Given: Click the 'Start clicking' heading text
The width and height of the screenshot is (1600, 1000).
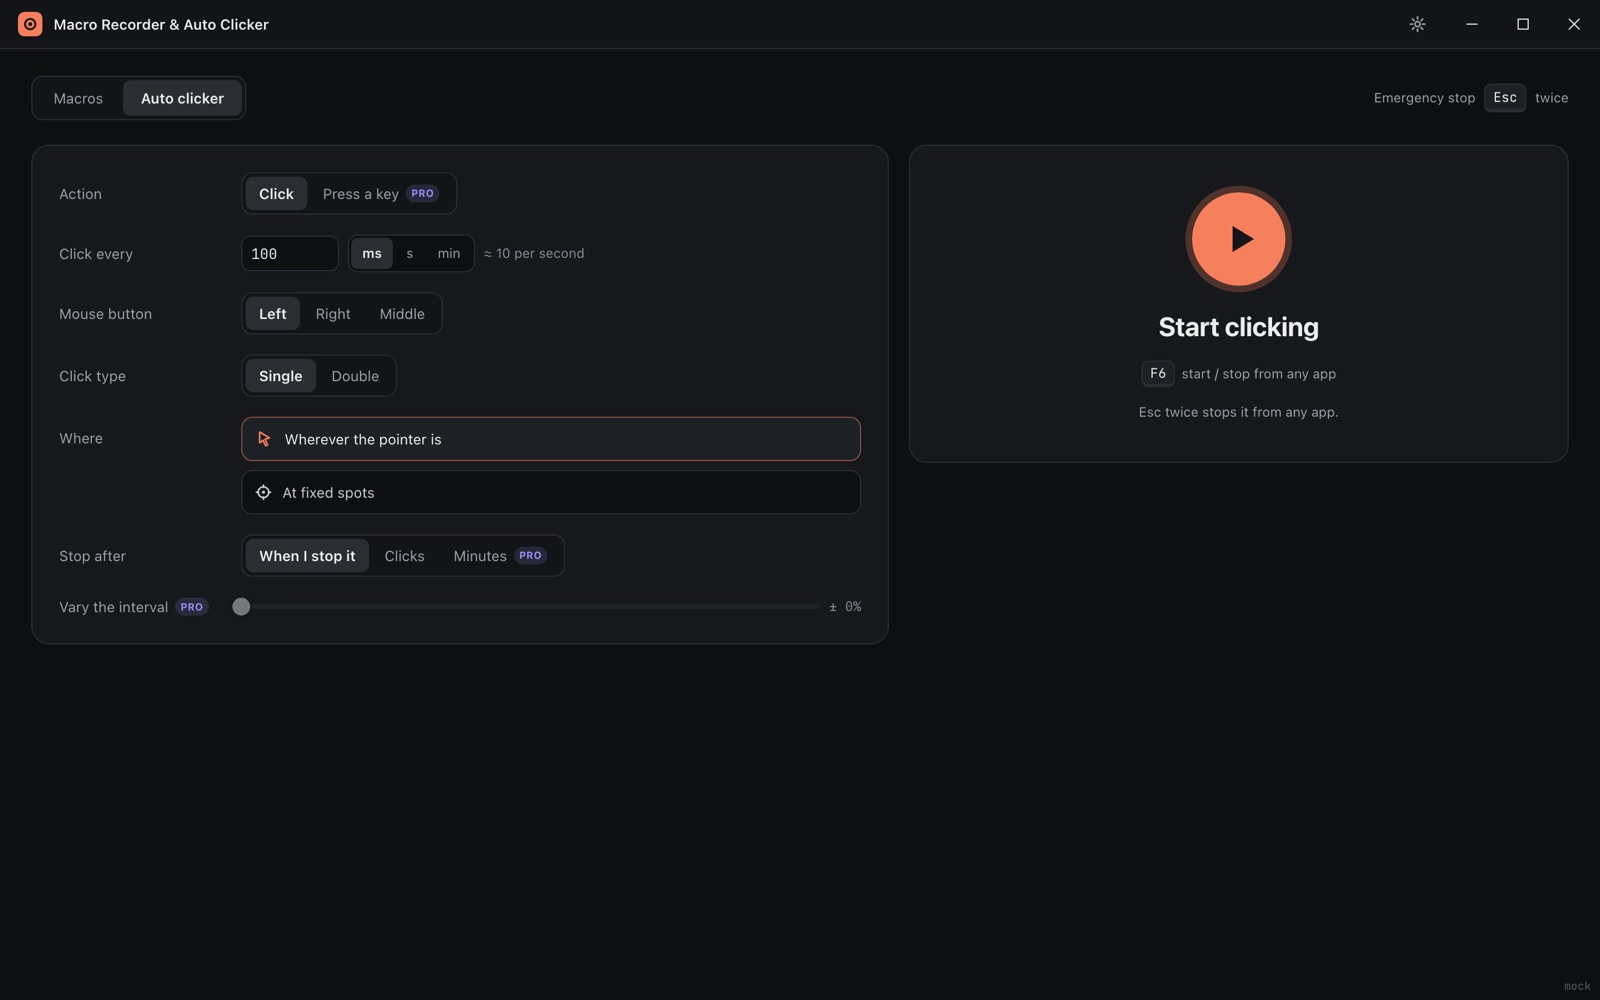Looking at the screenshot, I should [1238, 327].
